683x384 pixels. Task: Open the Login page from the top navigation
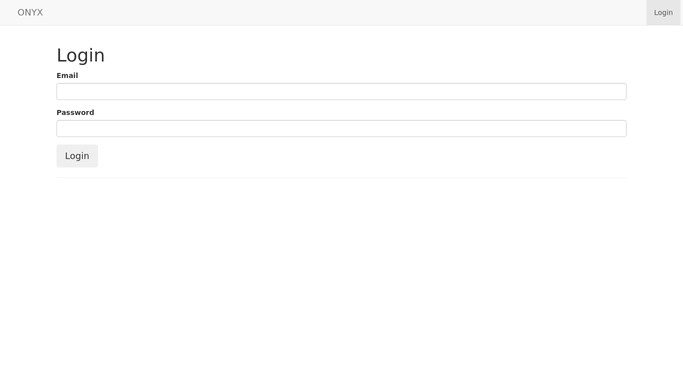(663, 13)
